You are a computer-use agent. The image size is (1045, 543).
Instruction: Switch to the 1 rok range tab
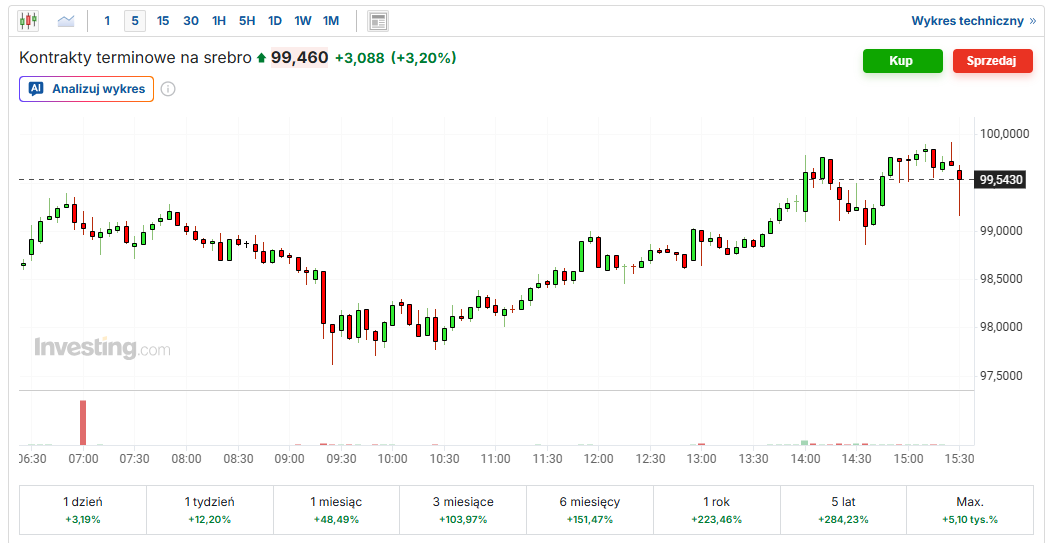coord(716,510)
